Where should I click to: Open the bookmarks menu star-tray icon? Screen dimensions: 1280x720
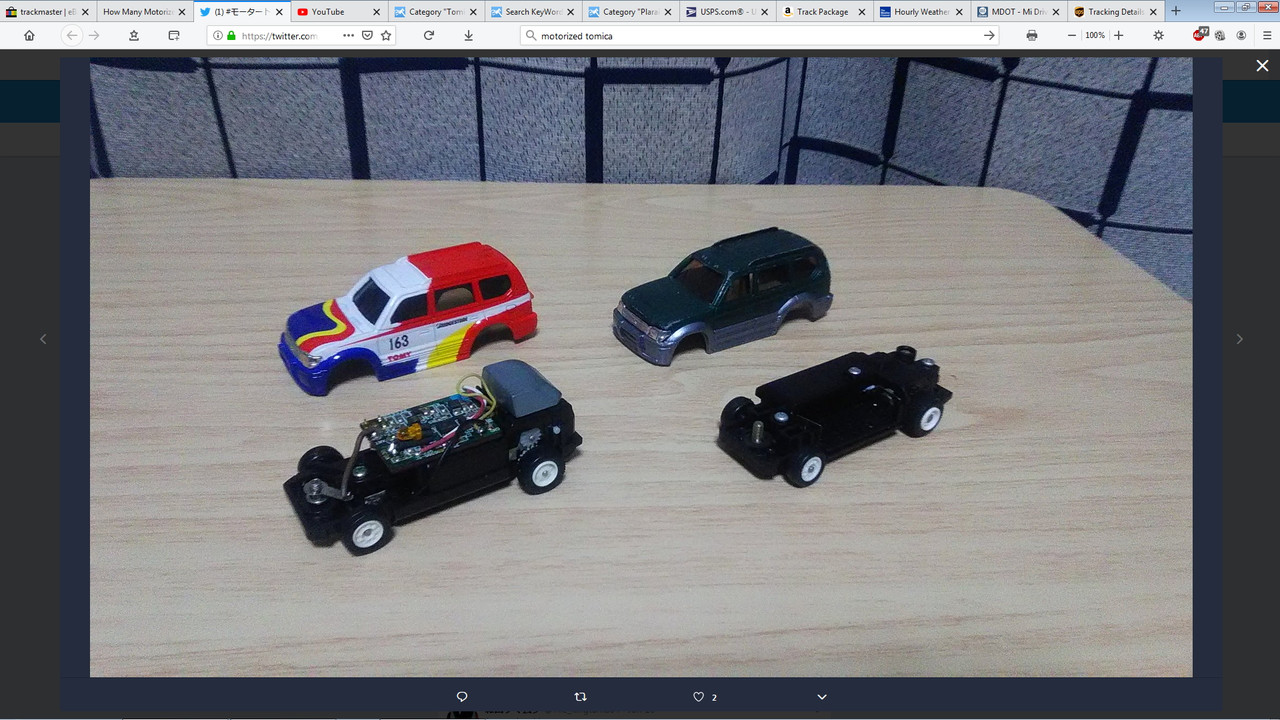[134, 35]
